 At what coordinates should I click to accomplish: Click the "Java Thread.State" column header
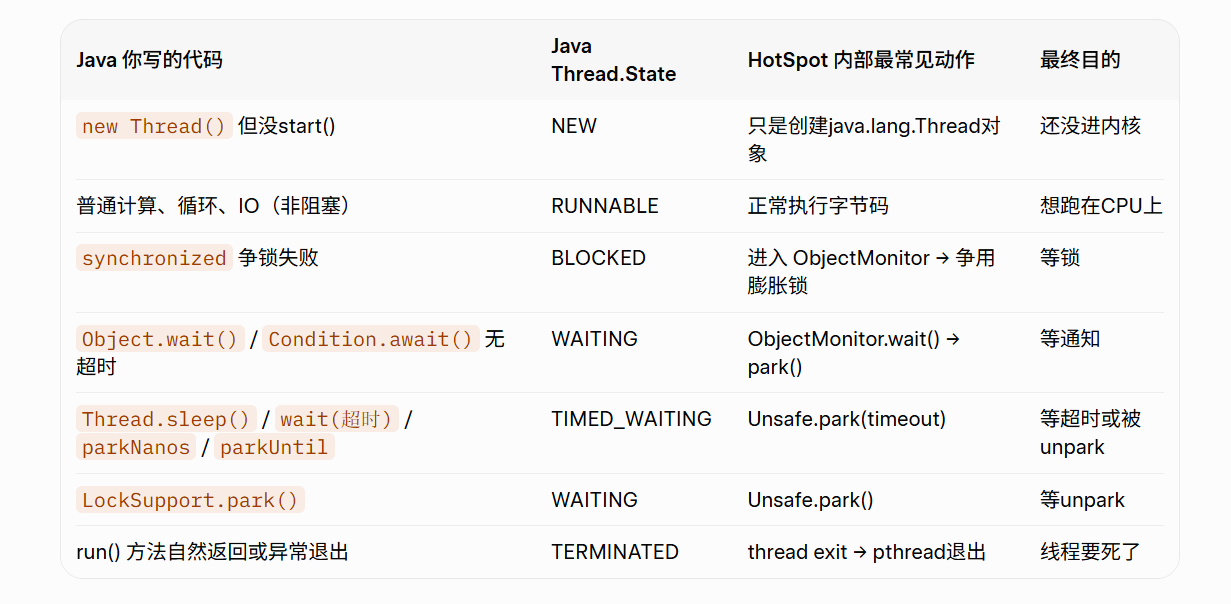click(613, 60)
